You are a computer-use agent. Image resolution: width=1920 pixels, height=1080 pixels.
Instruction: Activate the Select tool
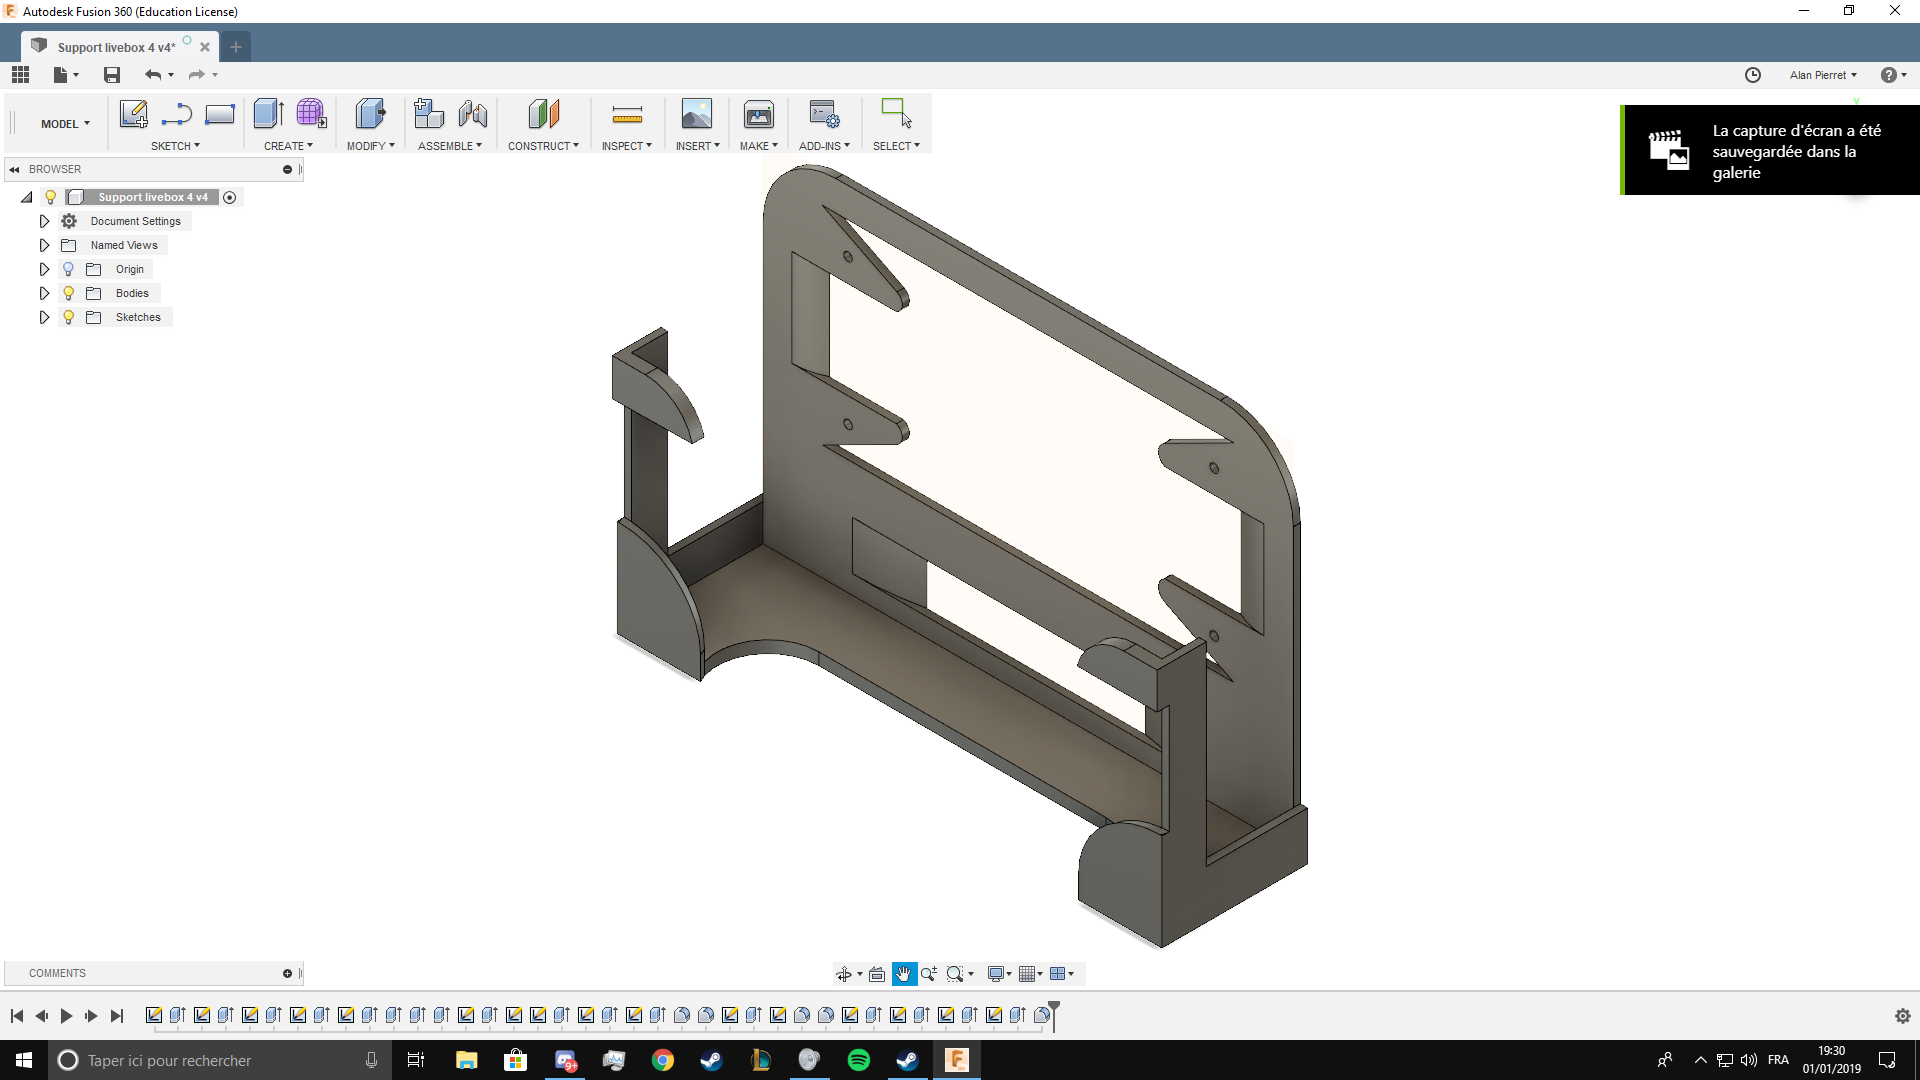coord(896,113)
